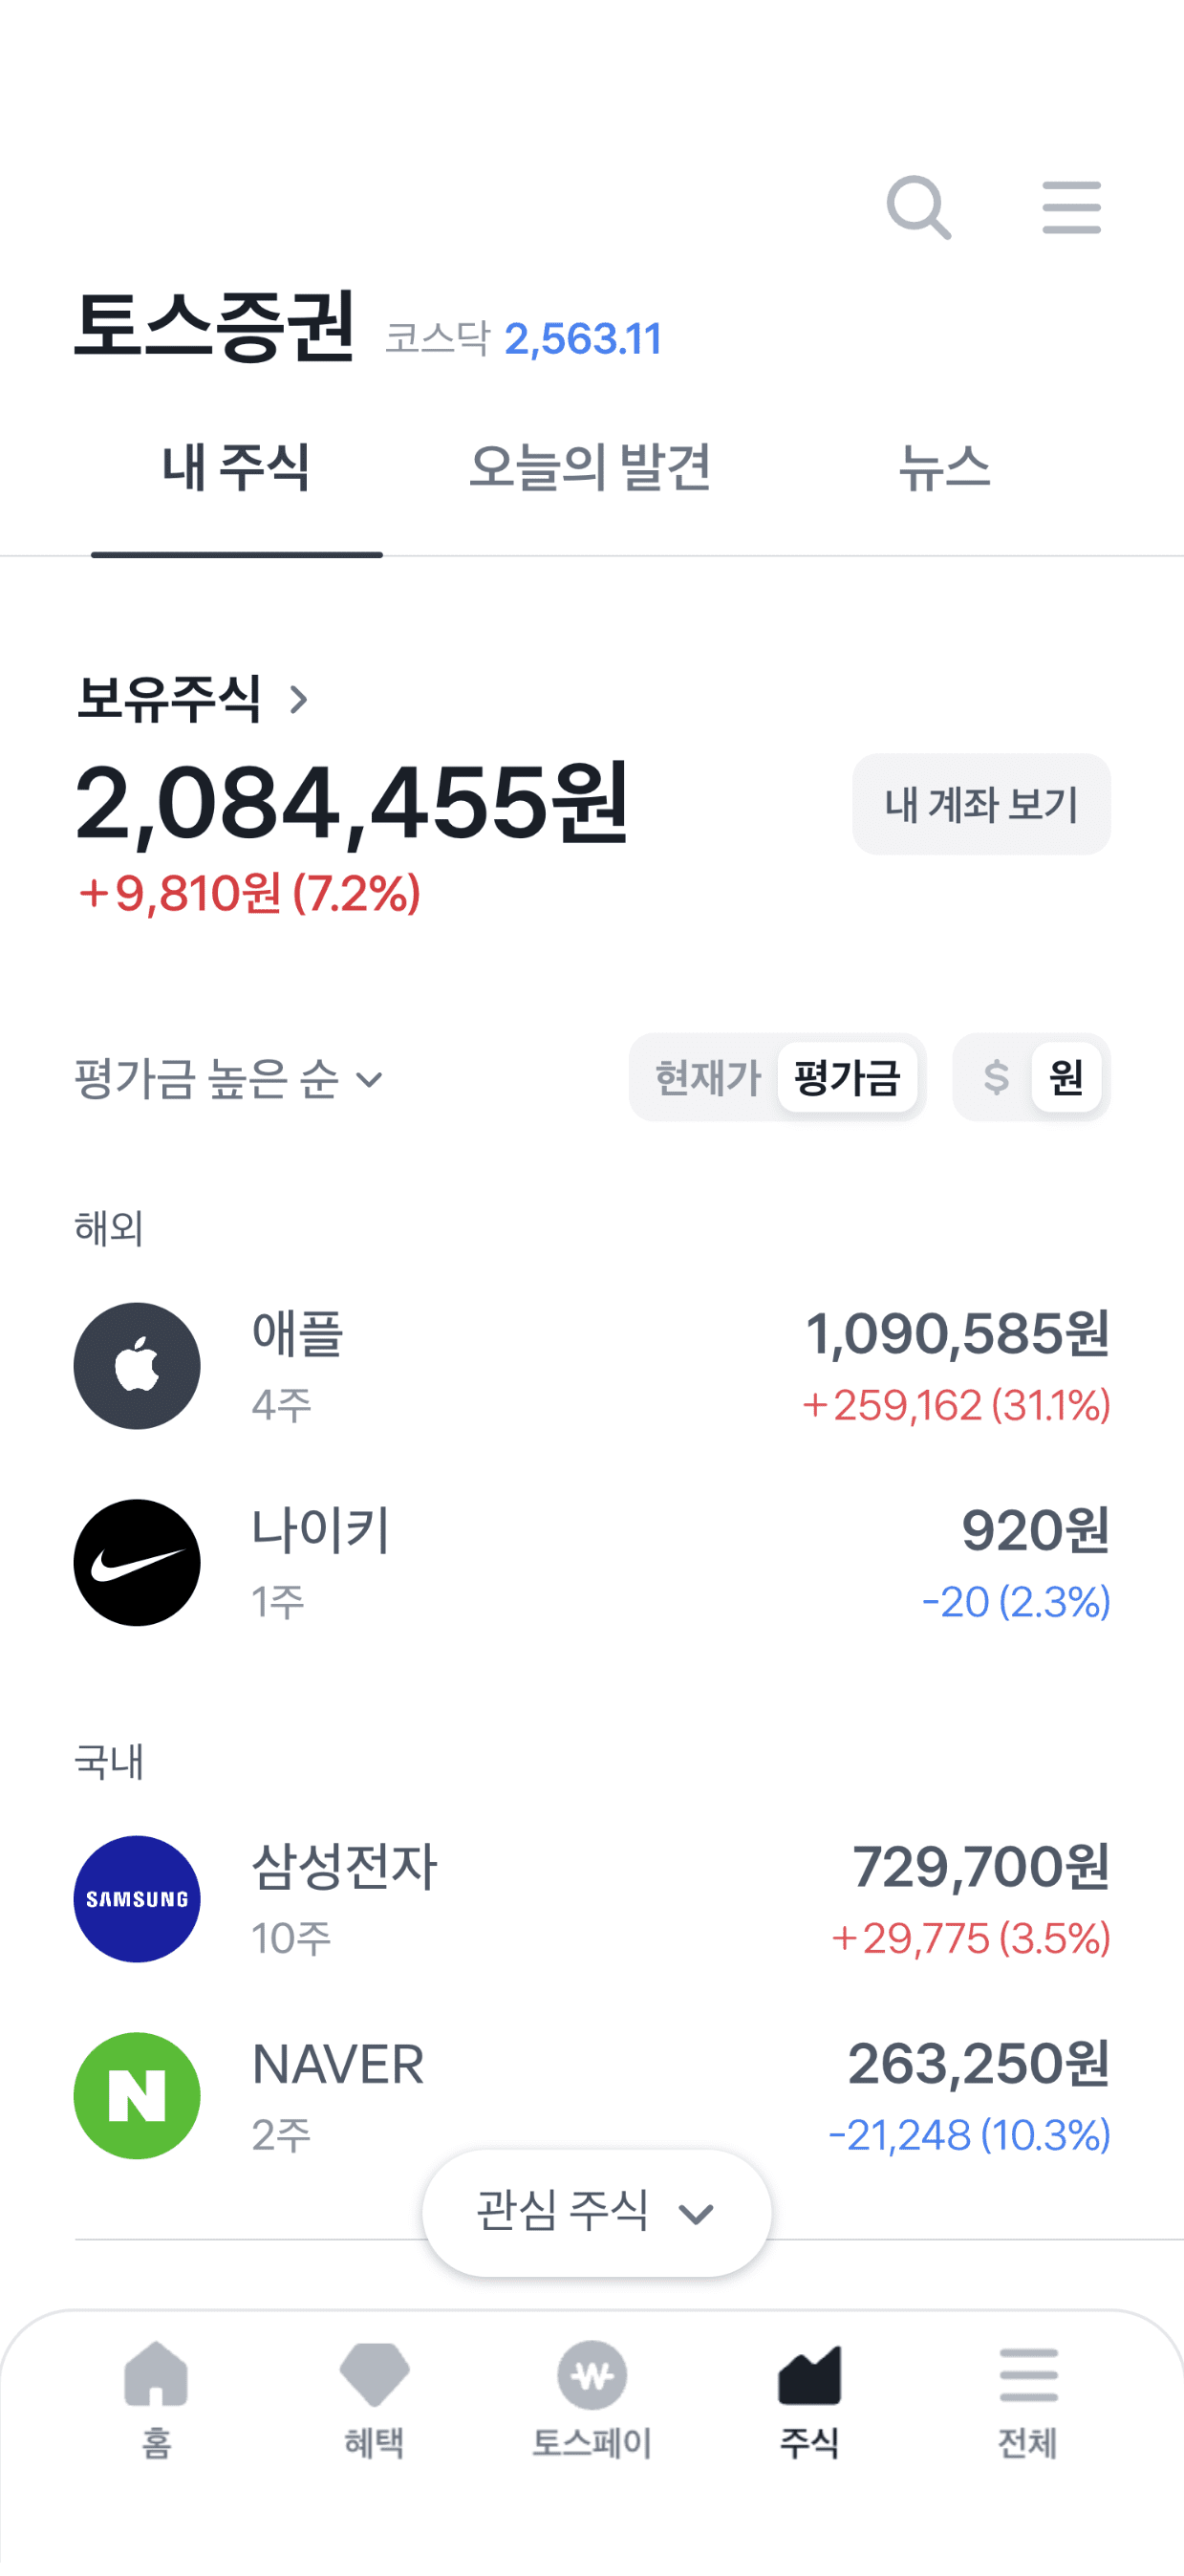Open 전체 menu in bottom navigation
This screenshot has width=1184, height=2576.
(x=1028, y=2396)
